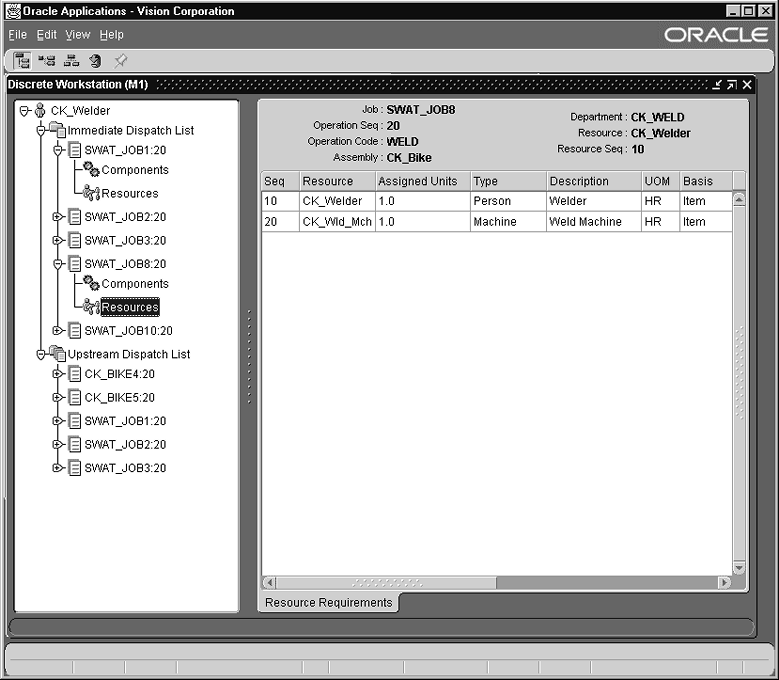Image resolution: width=779 pixels, height=680 pixels.
Task: Click the Weld Machine description cell
Action: pyautogui.click(x=594, y=222)
